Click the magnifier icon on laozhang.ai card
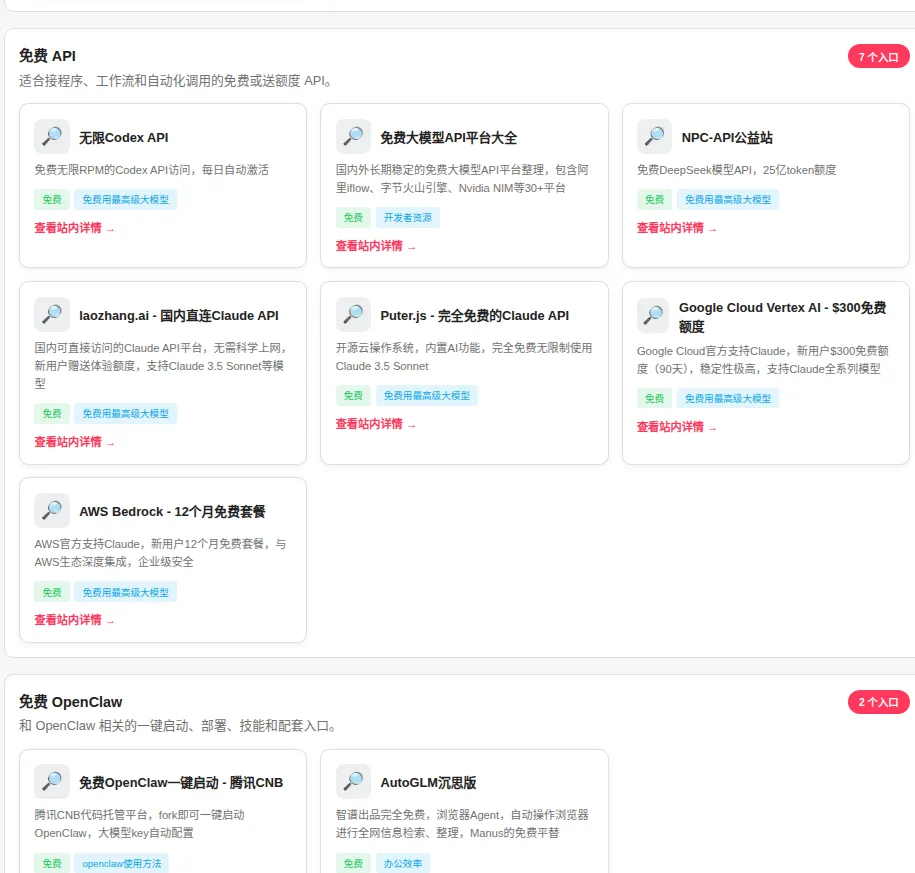The height and width of the screenshot is (873, 915). click(x=52, y=315)
